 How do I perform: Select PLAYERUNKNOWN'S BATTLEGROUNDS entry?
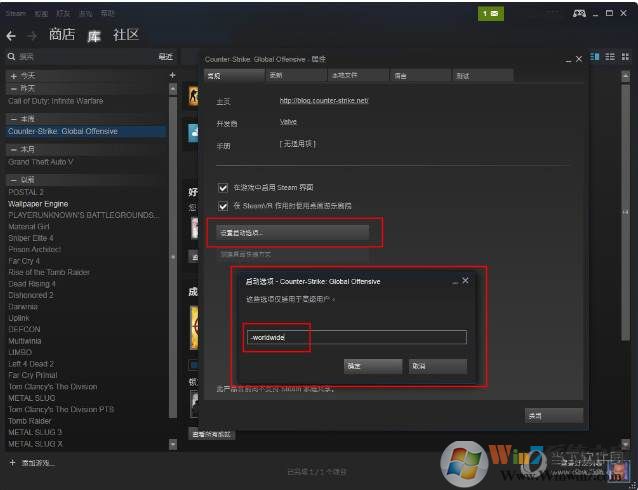click(84, 215)
